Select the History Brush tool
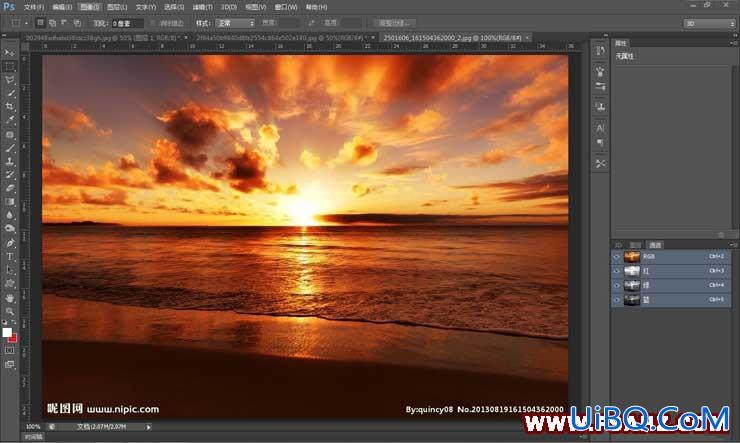740x443 pixels. point(9,175)
